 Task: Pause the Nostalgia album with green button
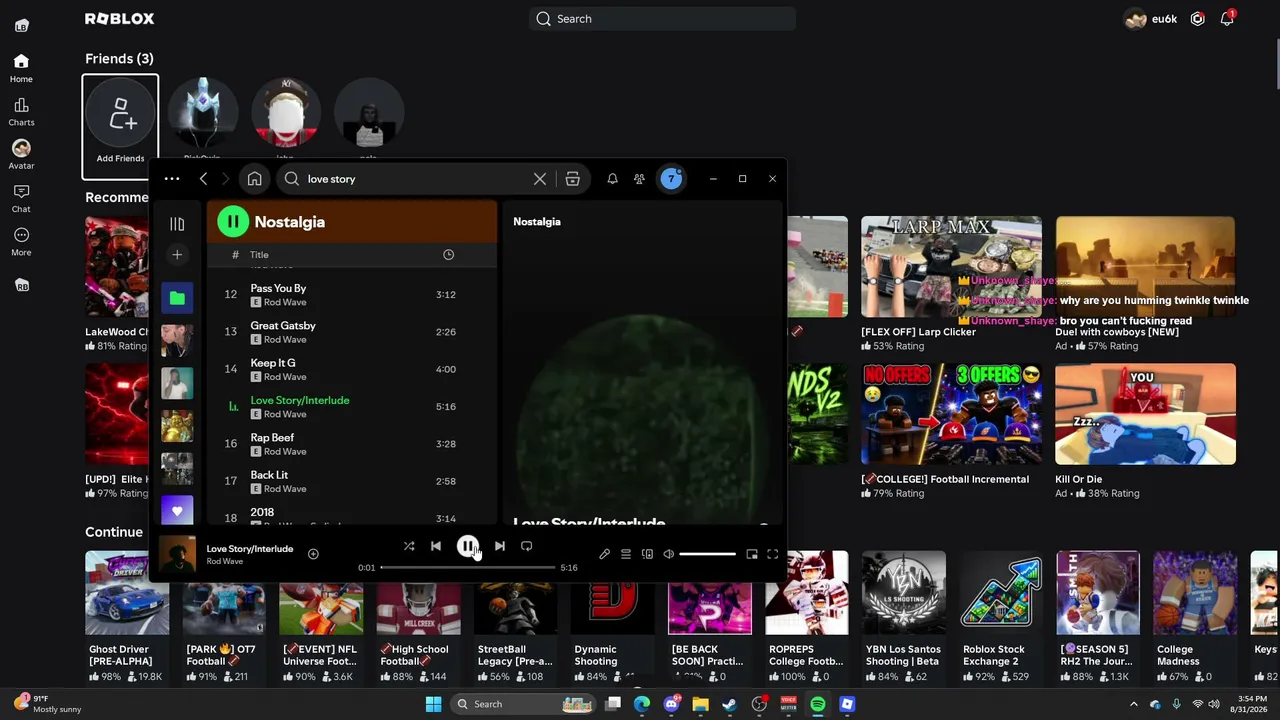pos(233,222)
